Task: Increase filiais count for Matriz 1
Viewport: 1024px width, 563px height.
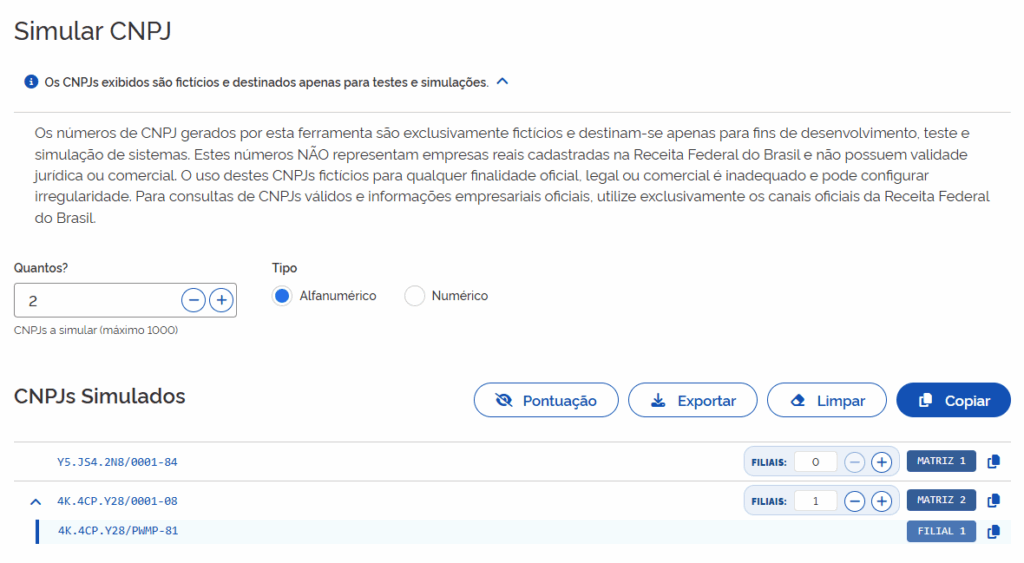Action: coord(881,462)
